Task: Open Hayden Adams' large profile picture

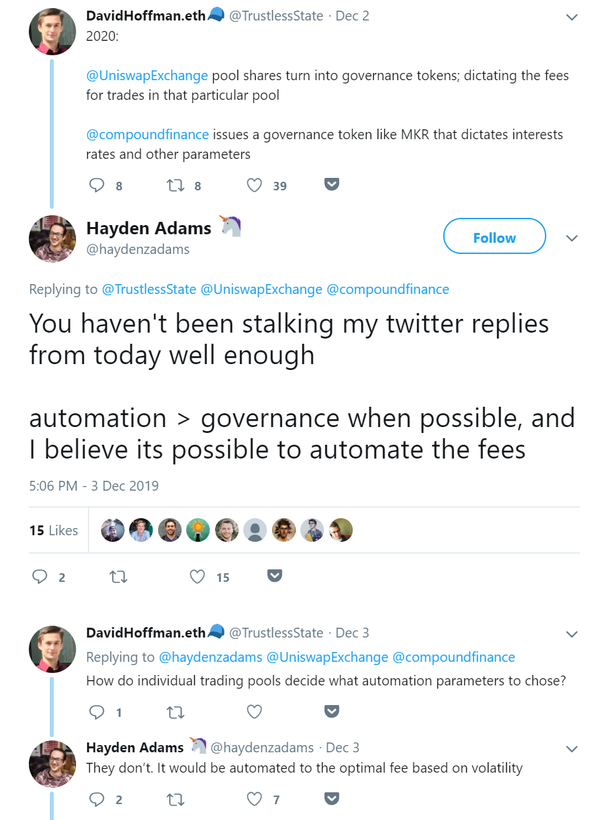Action: click(52, 238)
